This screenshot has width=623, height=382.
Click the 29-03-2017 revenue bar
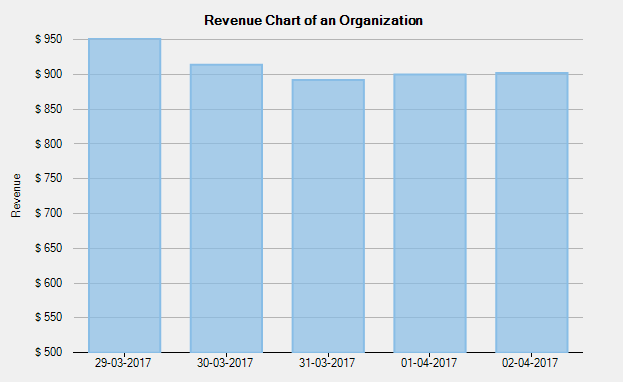tap(125, 195)
